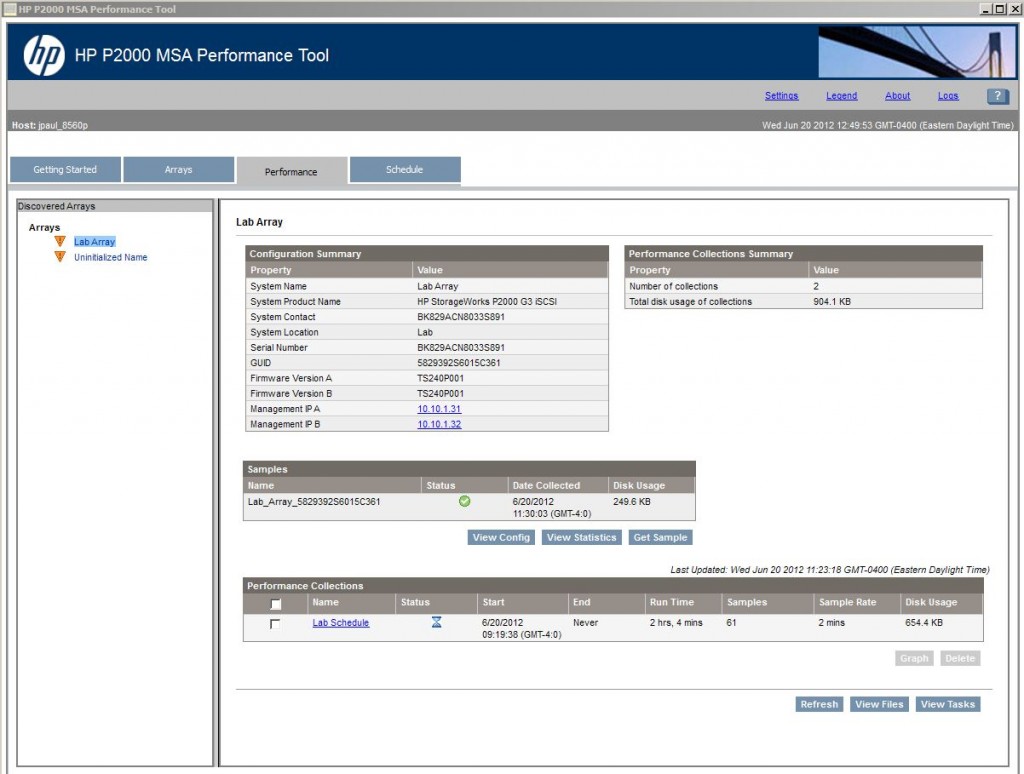This screenshot has width=1024, height=774.
Task: Click the warning icon beside Lab Array
Action: [x=60, y=242]
